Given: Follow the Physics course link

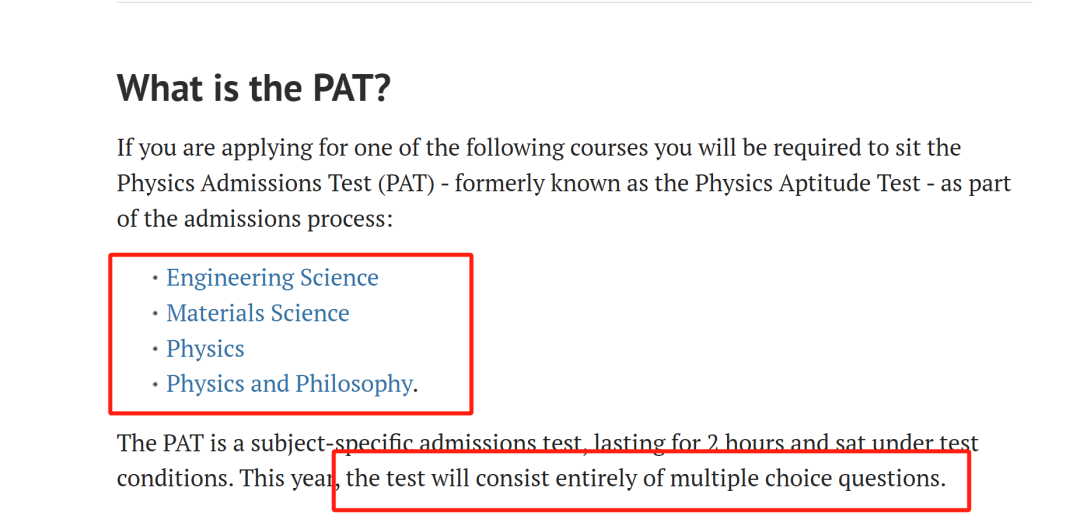Looking at the screenshot, I should click(x=205, y=349).
